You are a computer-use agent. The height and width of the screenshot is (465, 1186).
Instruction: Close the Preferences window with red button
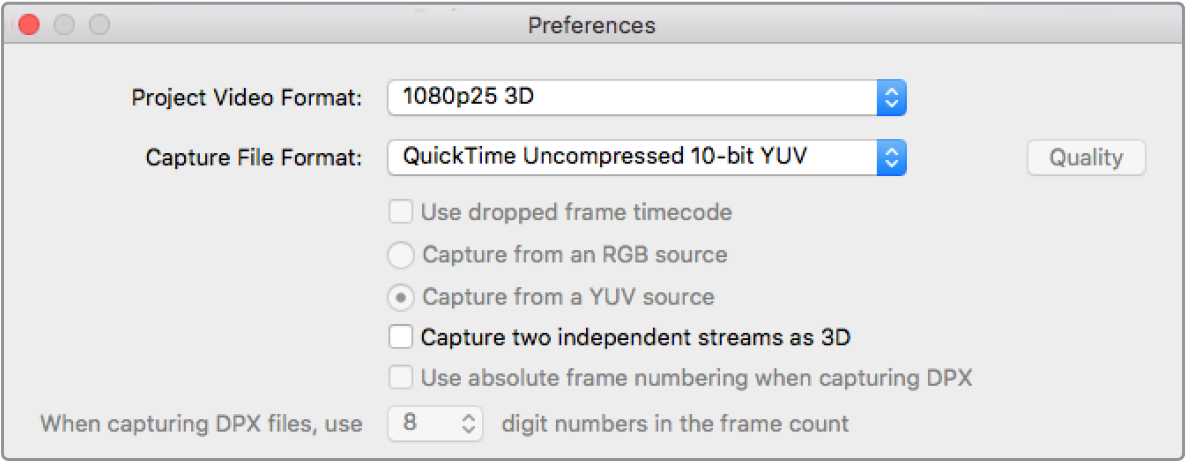point(29,25)
